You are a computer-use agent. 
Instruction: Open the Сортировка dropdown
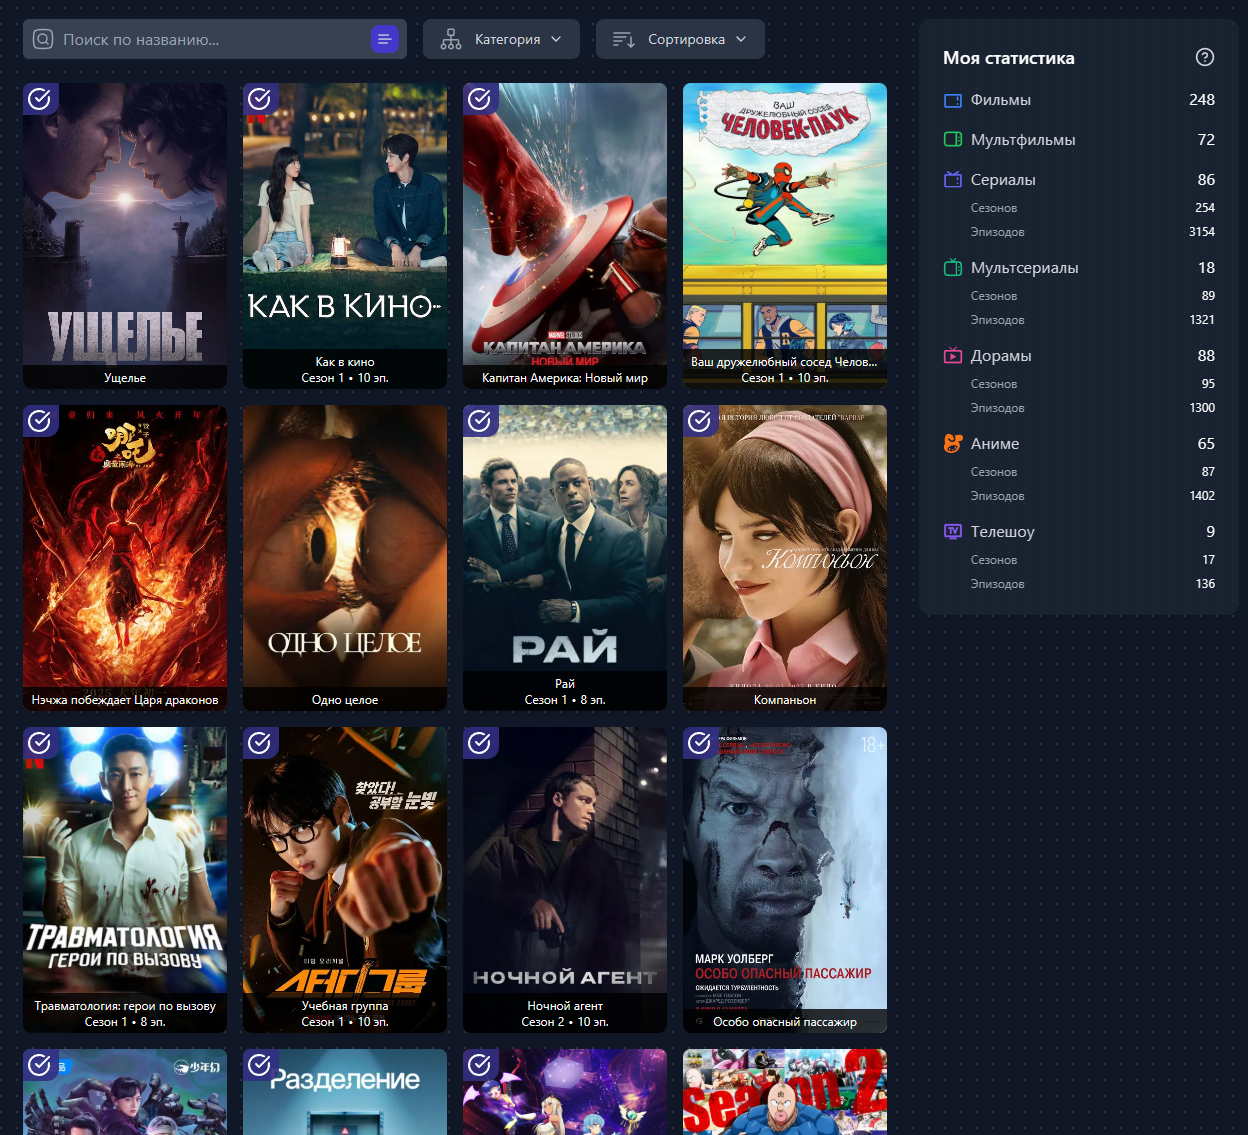pyautogui.click(x=680, y=40)
